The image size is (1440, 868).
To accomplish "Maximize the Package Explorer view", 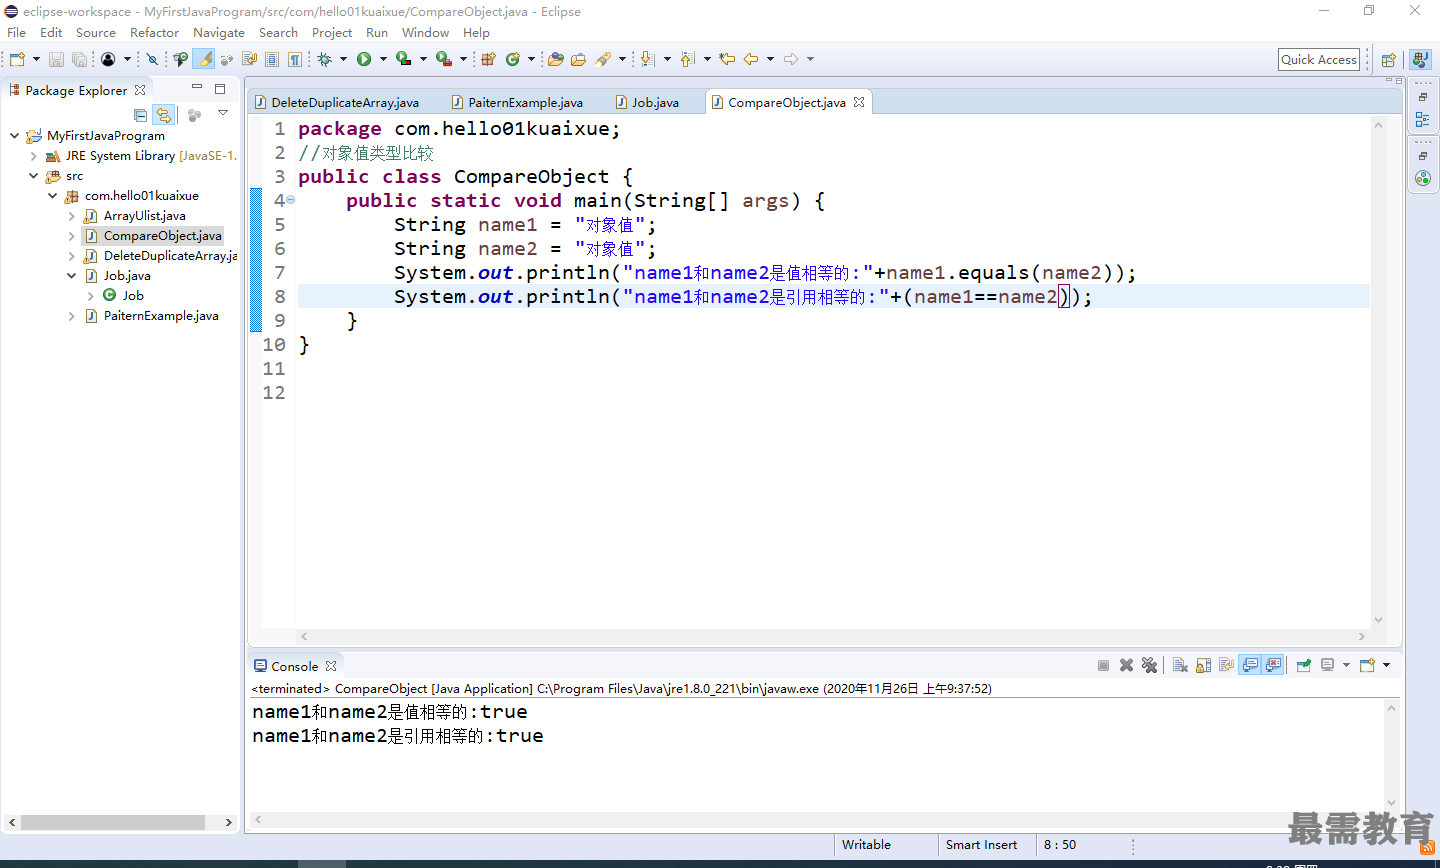I will pyautogui.click(x=220, y=89).
